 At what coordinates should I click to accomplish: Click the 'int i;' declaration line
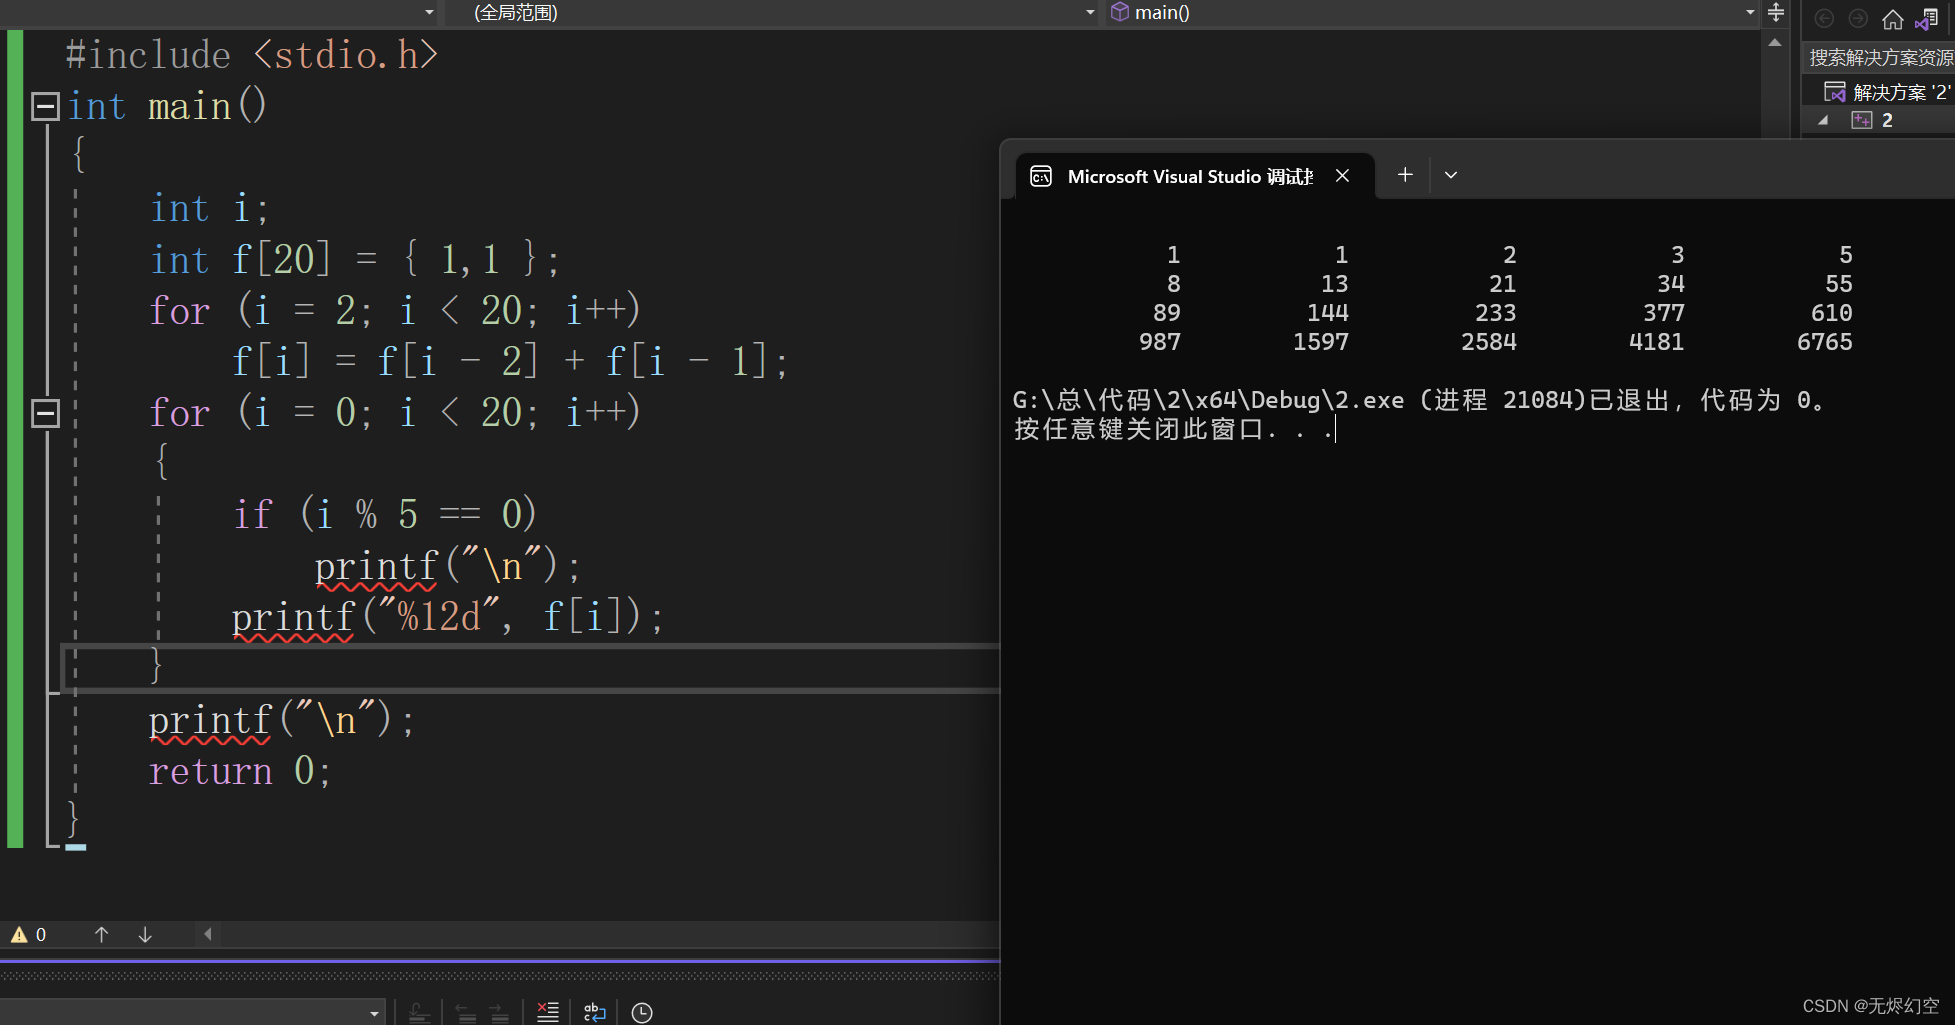tap(209, 209)
